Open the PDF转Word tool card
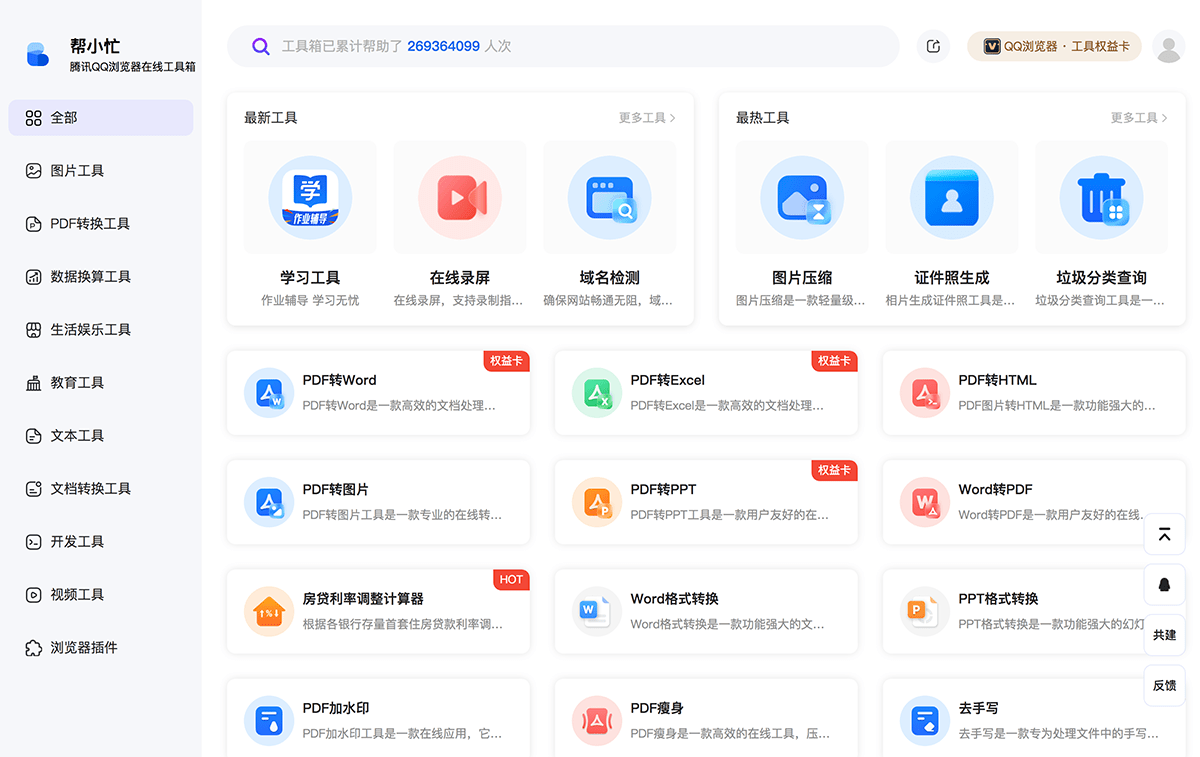 (x=378, y=392)
